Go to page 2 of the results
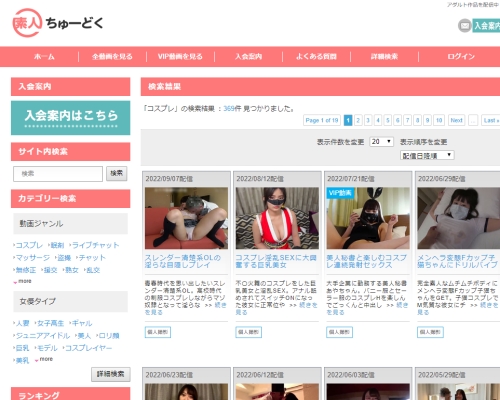 click(x=358, y=120)
